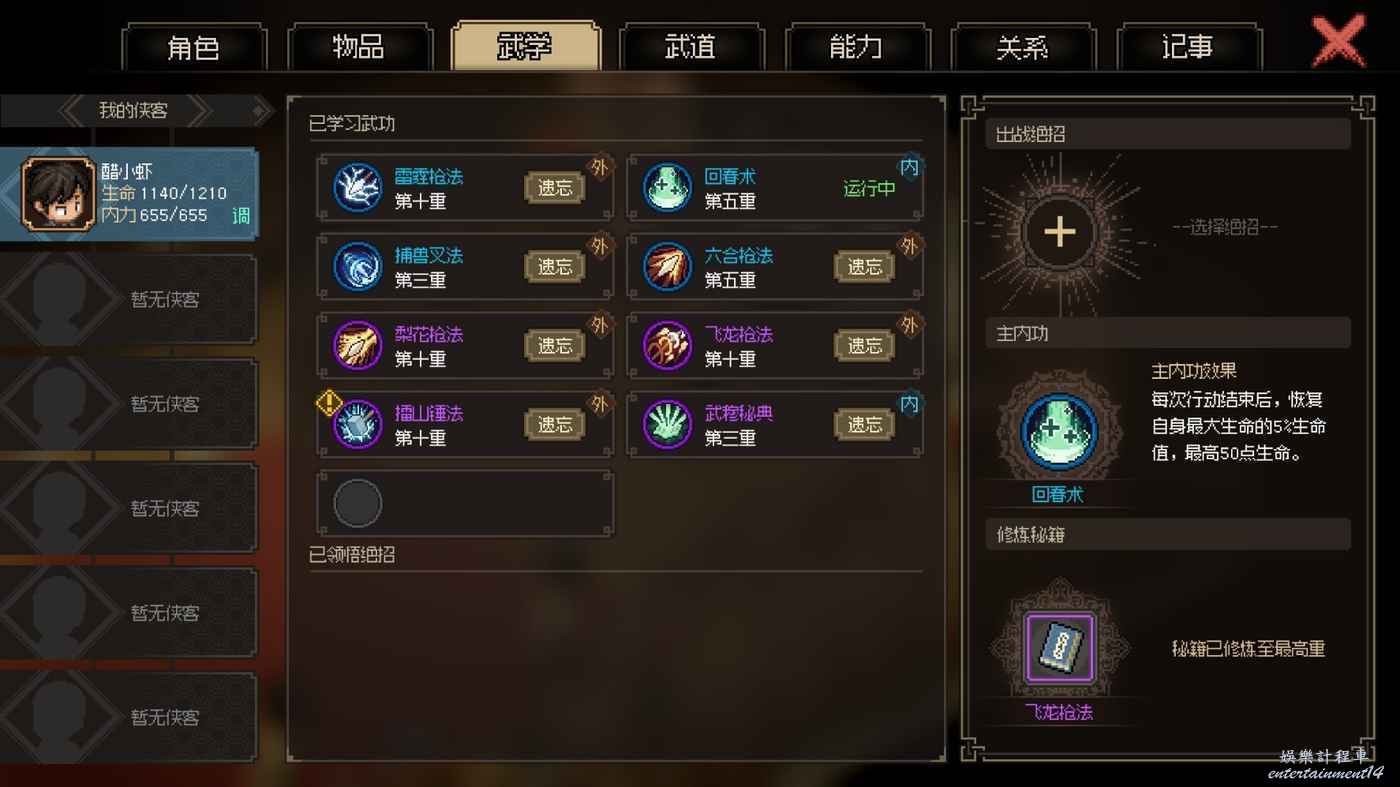Viewport: 1400px width, 787px height.
Task: Select the 武穆秘典 skill icon
Action: 667,425
